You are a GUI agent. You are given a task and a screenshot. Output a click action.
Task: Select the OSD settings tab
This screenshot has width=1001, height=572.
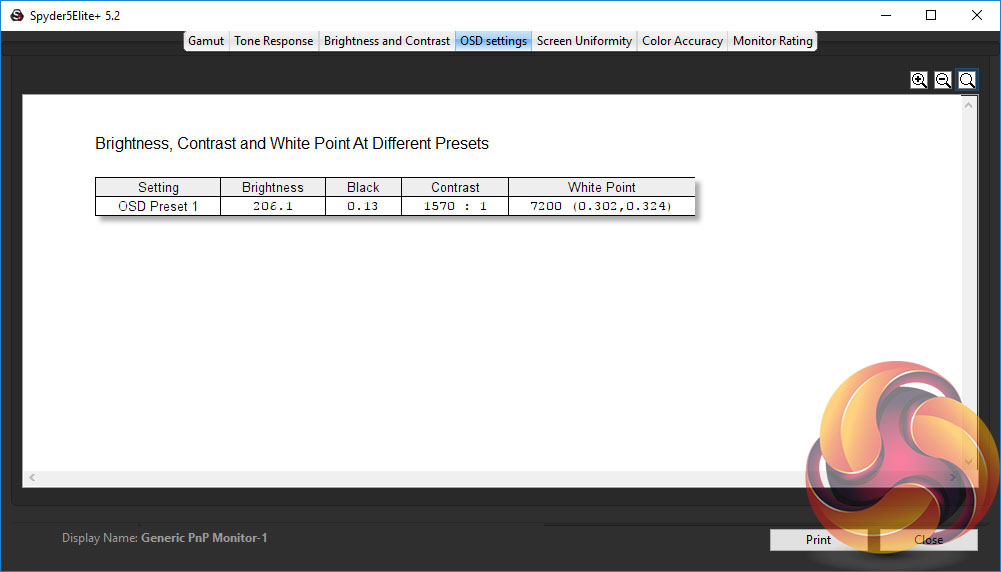(x=493, y=41)
